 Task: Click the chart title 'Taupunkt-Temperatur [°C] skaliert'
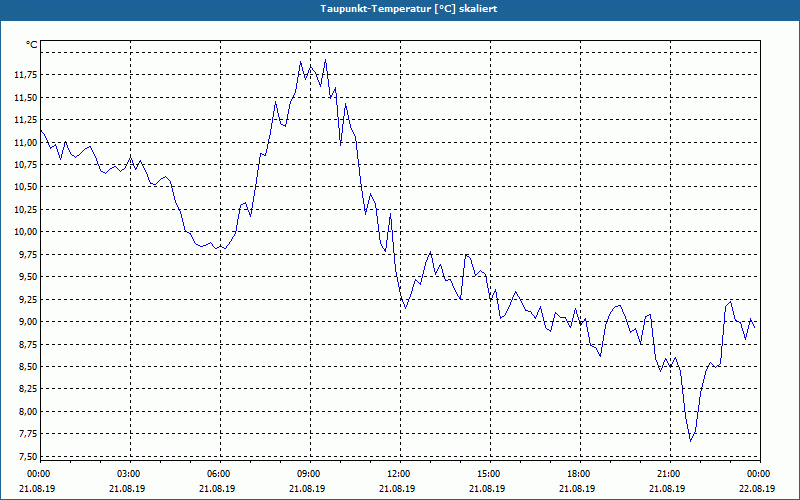pos(409,9)
